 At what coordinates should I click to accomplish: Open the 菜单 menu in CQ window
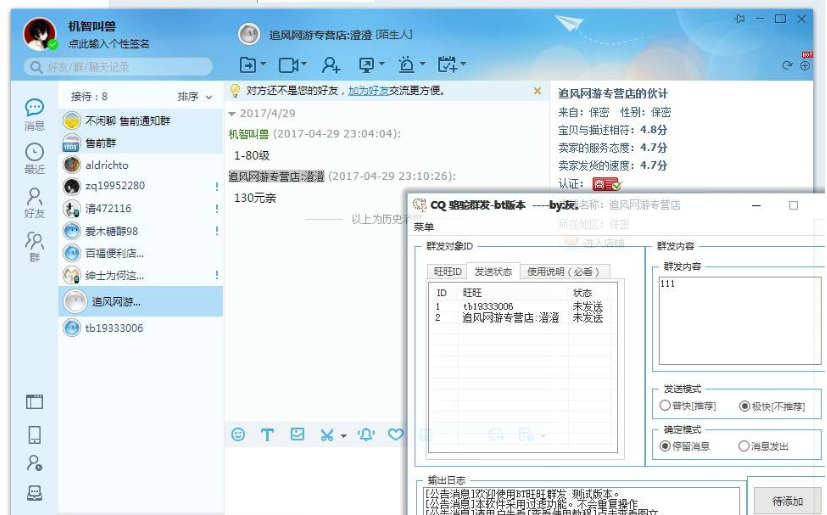point(424,227)
